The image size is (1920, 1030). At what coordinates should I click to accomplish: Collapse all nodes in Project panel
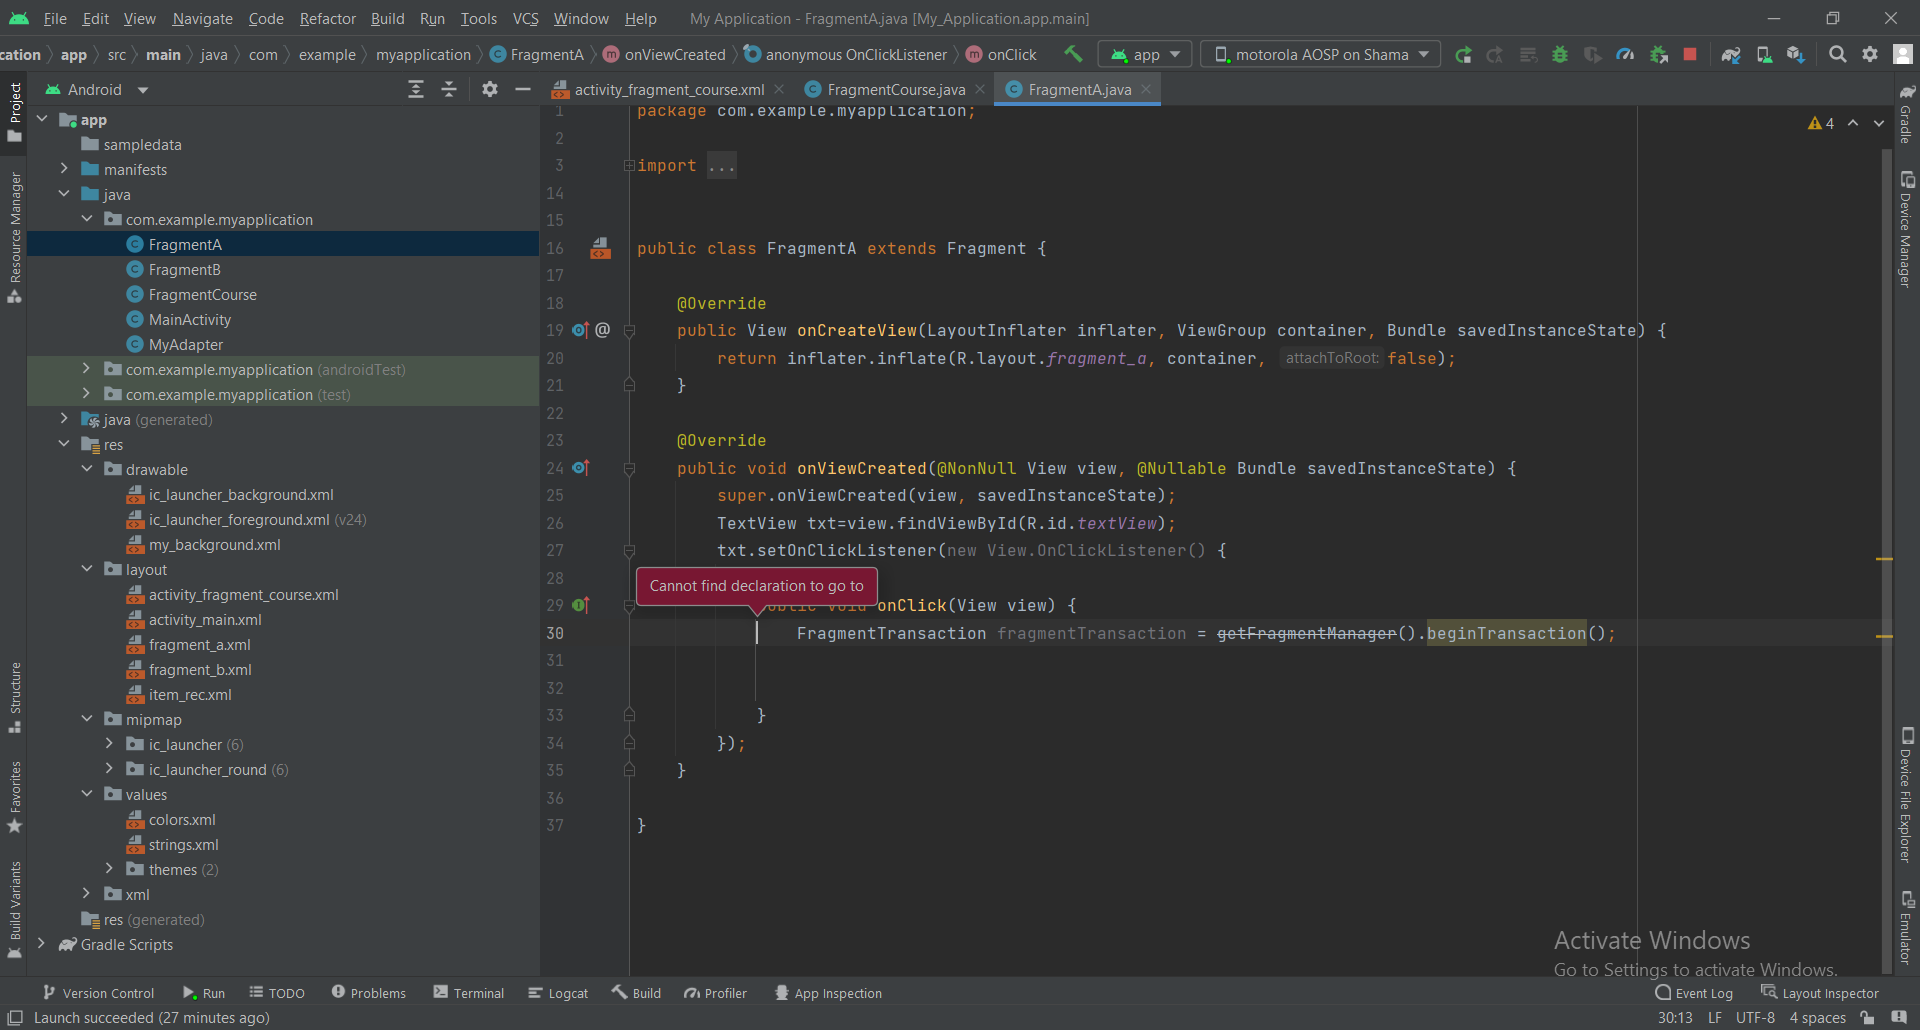click(x=449, y=90)
